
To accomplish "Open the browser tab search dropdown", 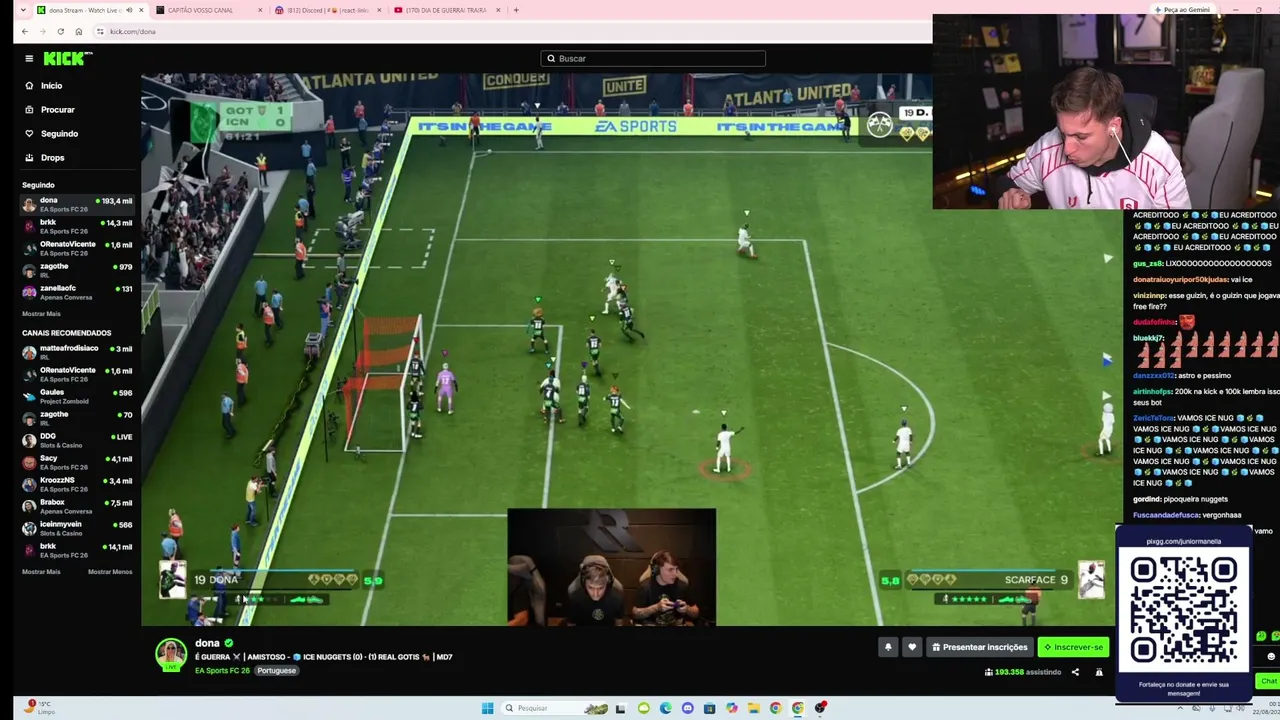I will (x=23, y=10).
